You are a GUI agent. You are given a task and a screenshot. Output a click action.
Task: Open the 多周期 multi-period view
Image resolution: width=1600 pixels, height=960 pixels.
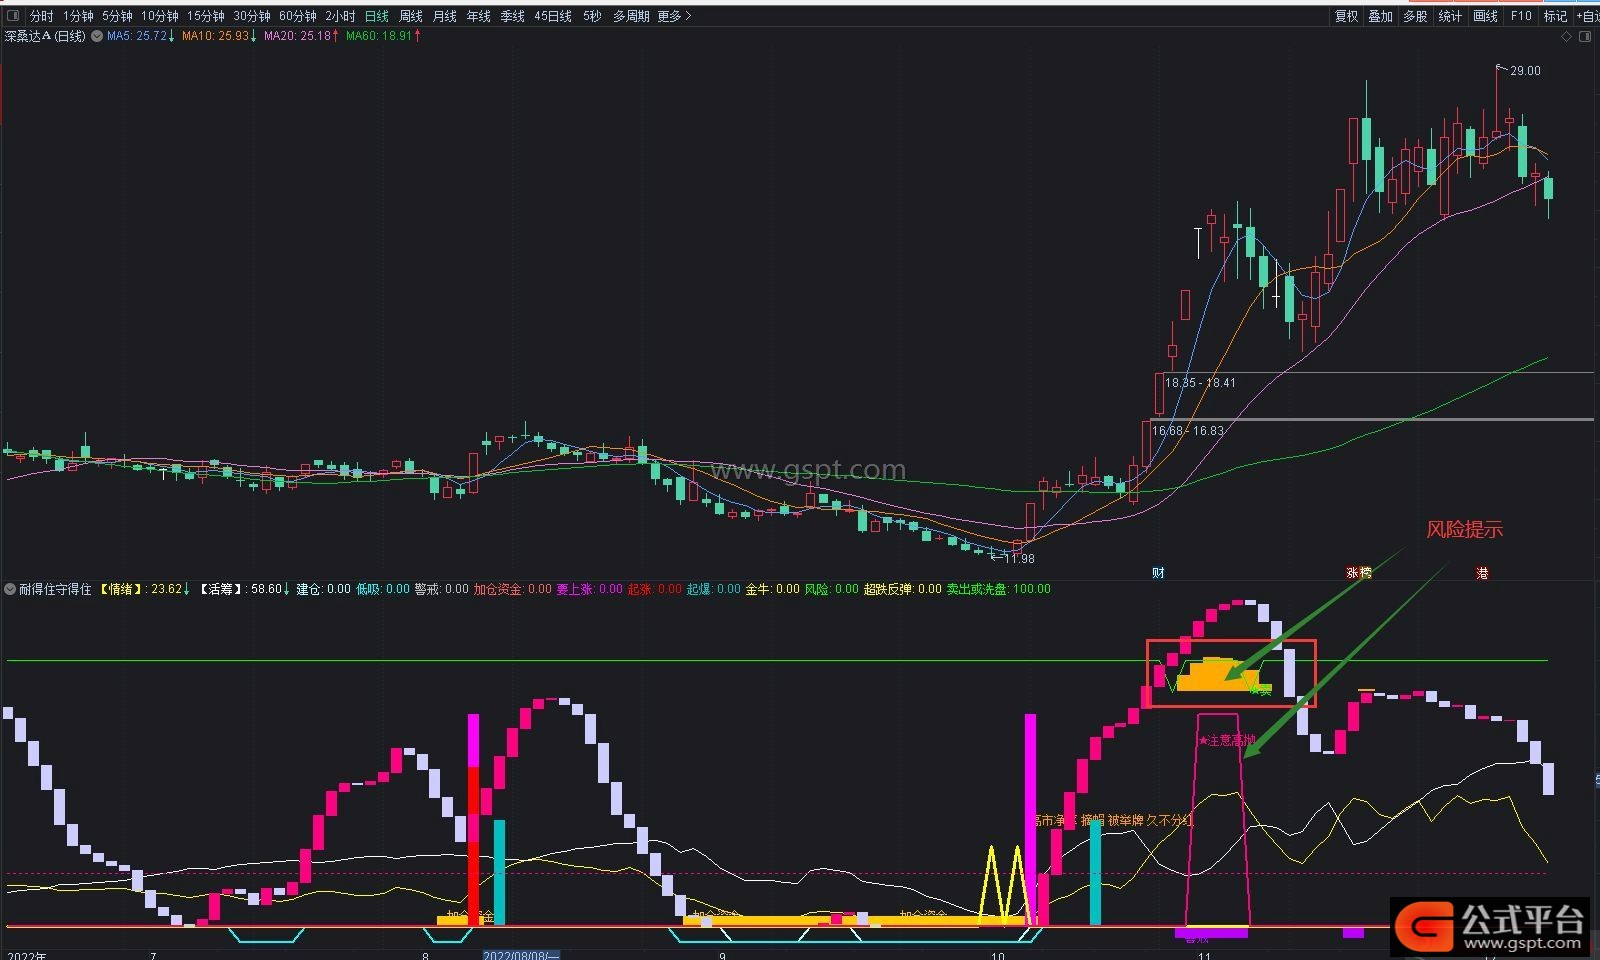[x=630, y=16]
